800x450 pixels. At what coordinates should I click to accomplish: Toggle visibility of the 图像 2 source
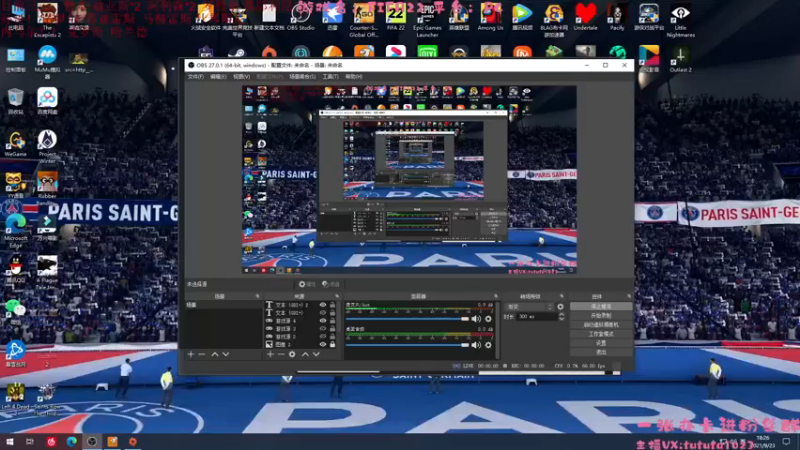click(x=322, y=344)
